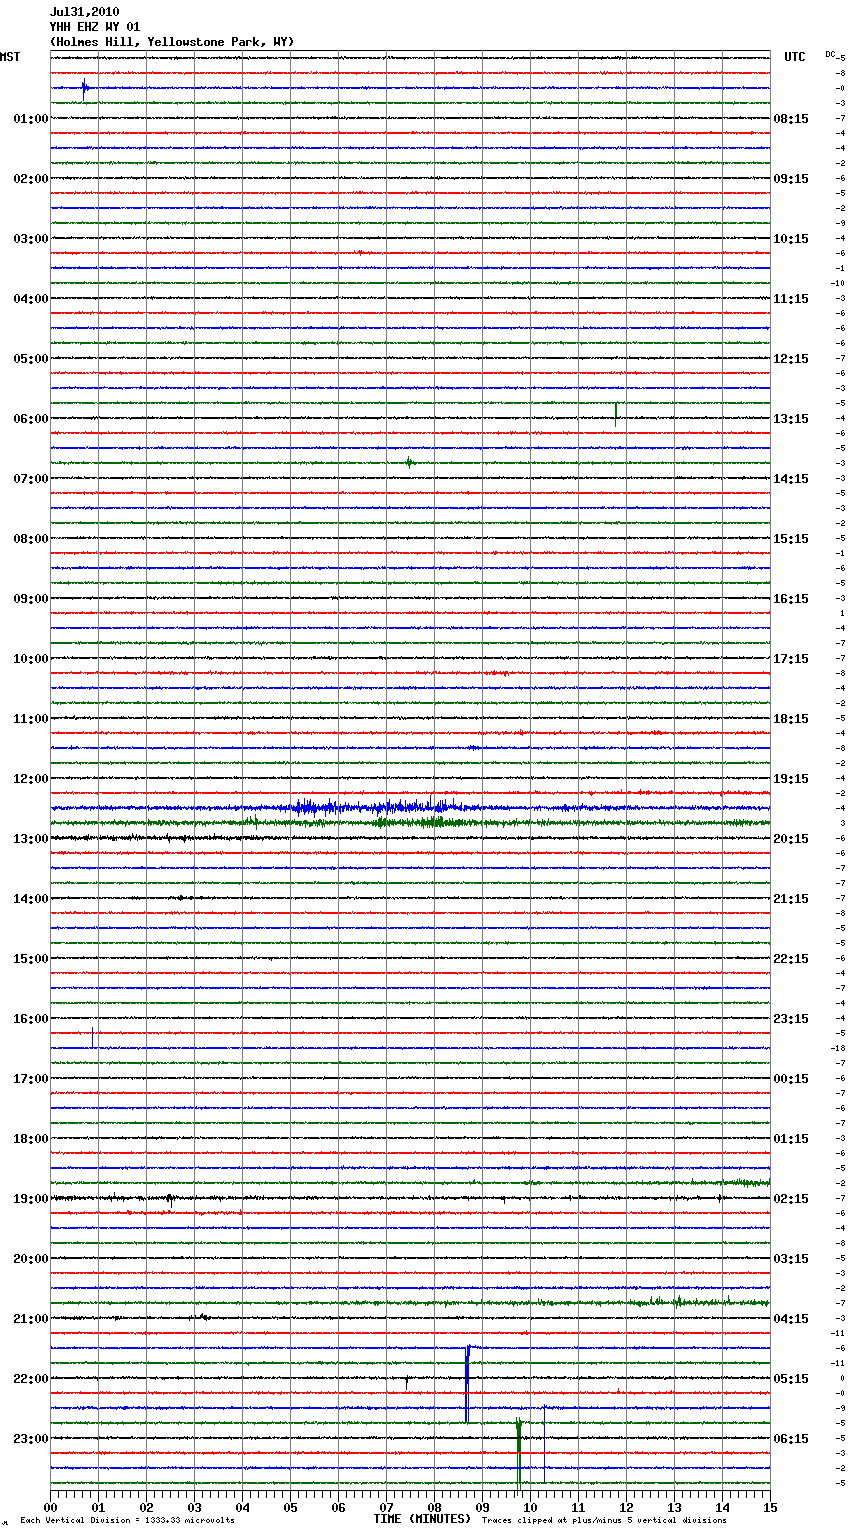Click the TIME (MINUTES) axis title

[422, 1519]
